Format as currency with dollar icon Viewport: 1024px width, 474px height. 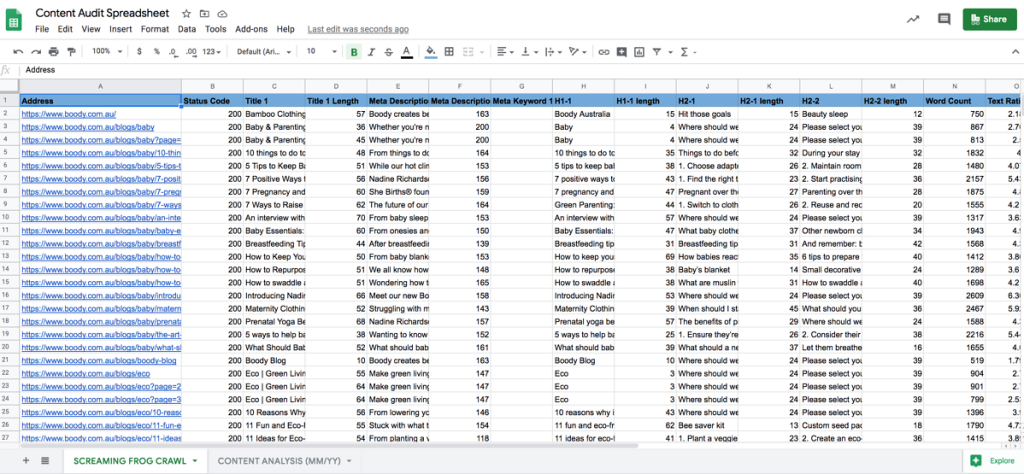pyautogui.click(x=139, y=52)
